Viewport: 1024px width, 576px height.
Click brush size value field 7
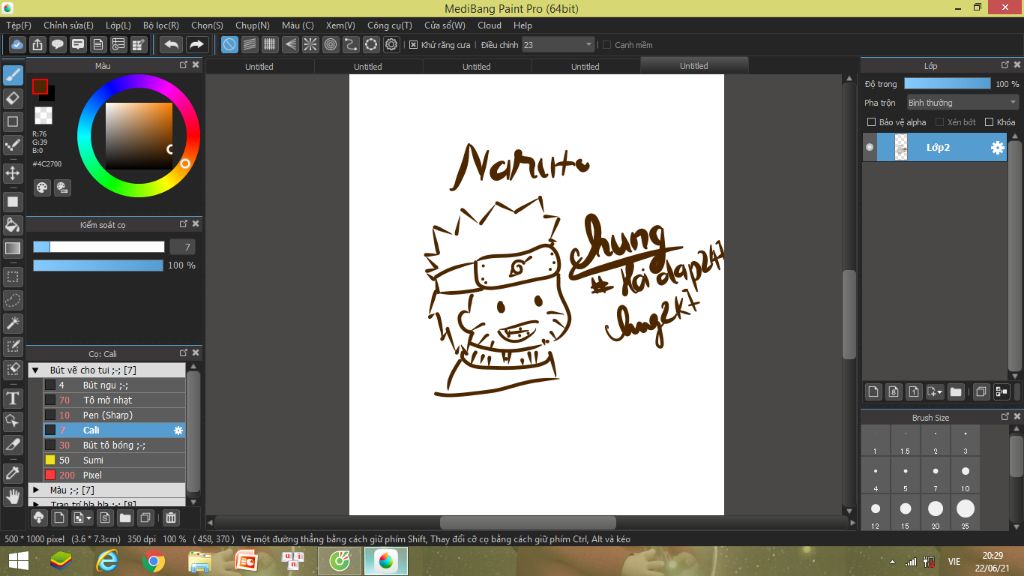coord(183,247)
